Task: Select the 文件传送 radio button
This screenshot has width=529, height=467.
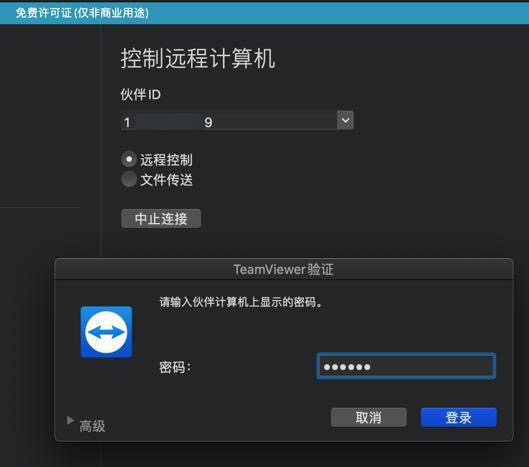Action: pyautogui.click(x=129, y=179)
